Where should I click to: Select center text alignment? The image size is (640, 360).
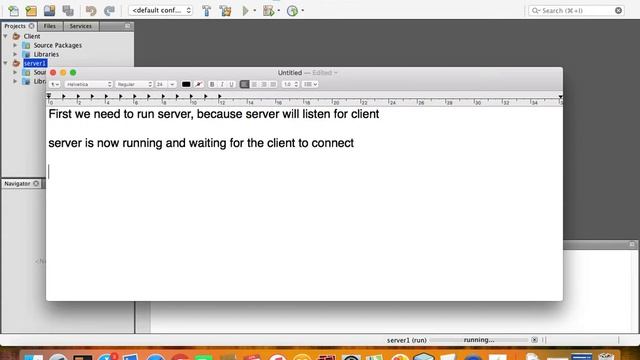[254, 84]
